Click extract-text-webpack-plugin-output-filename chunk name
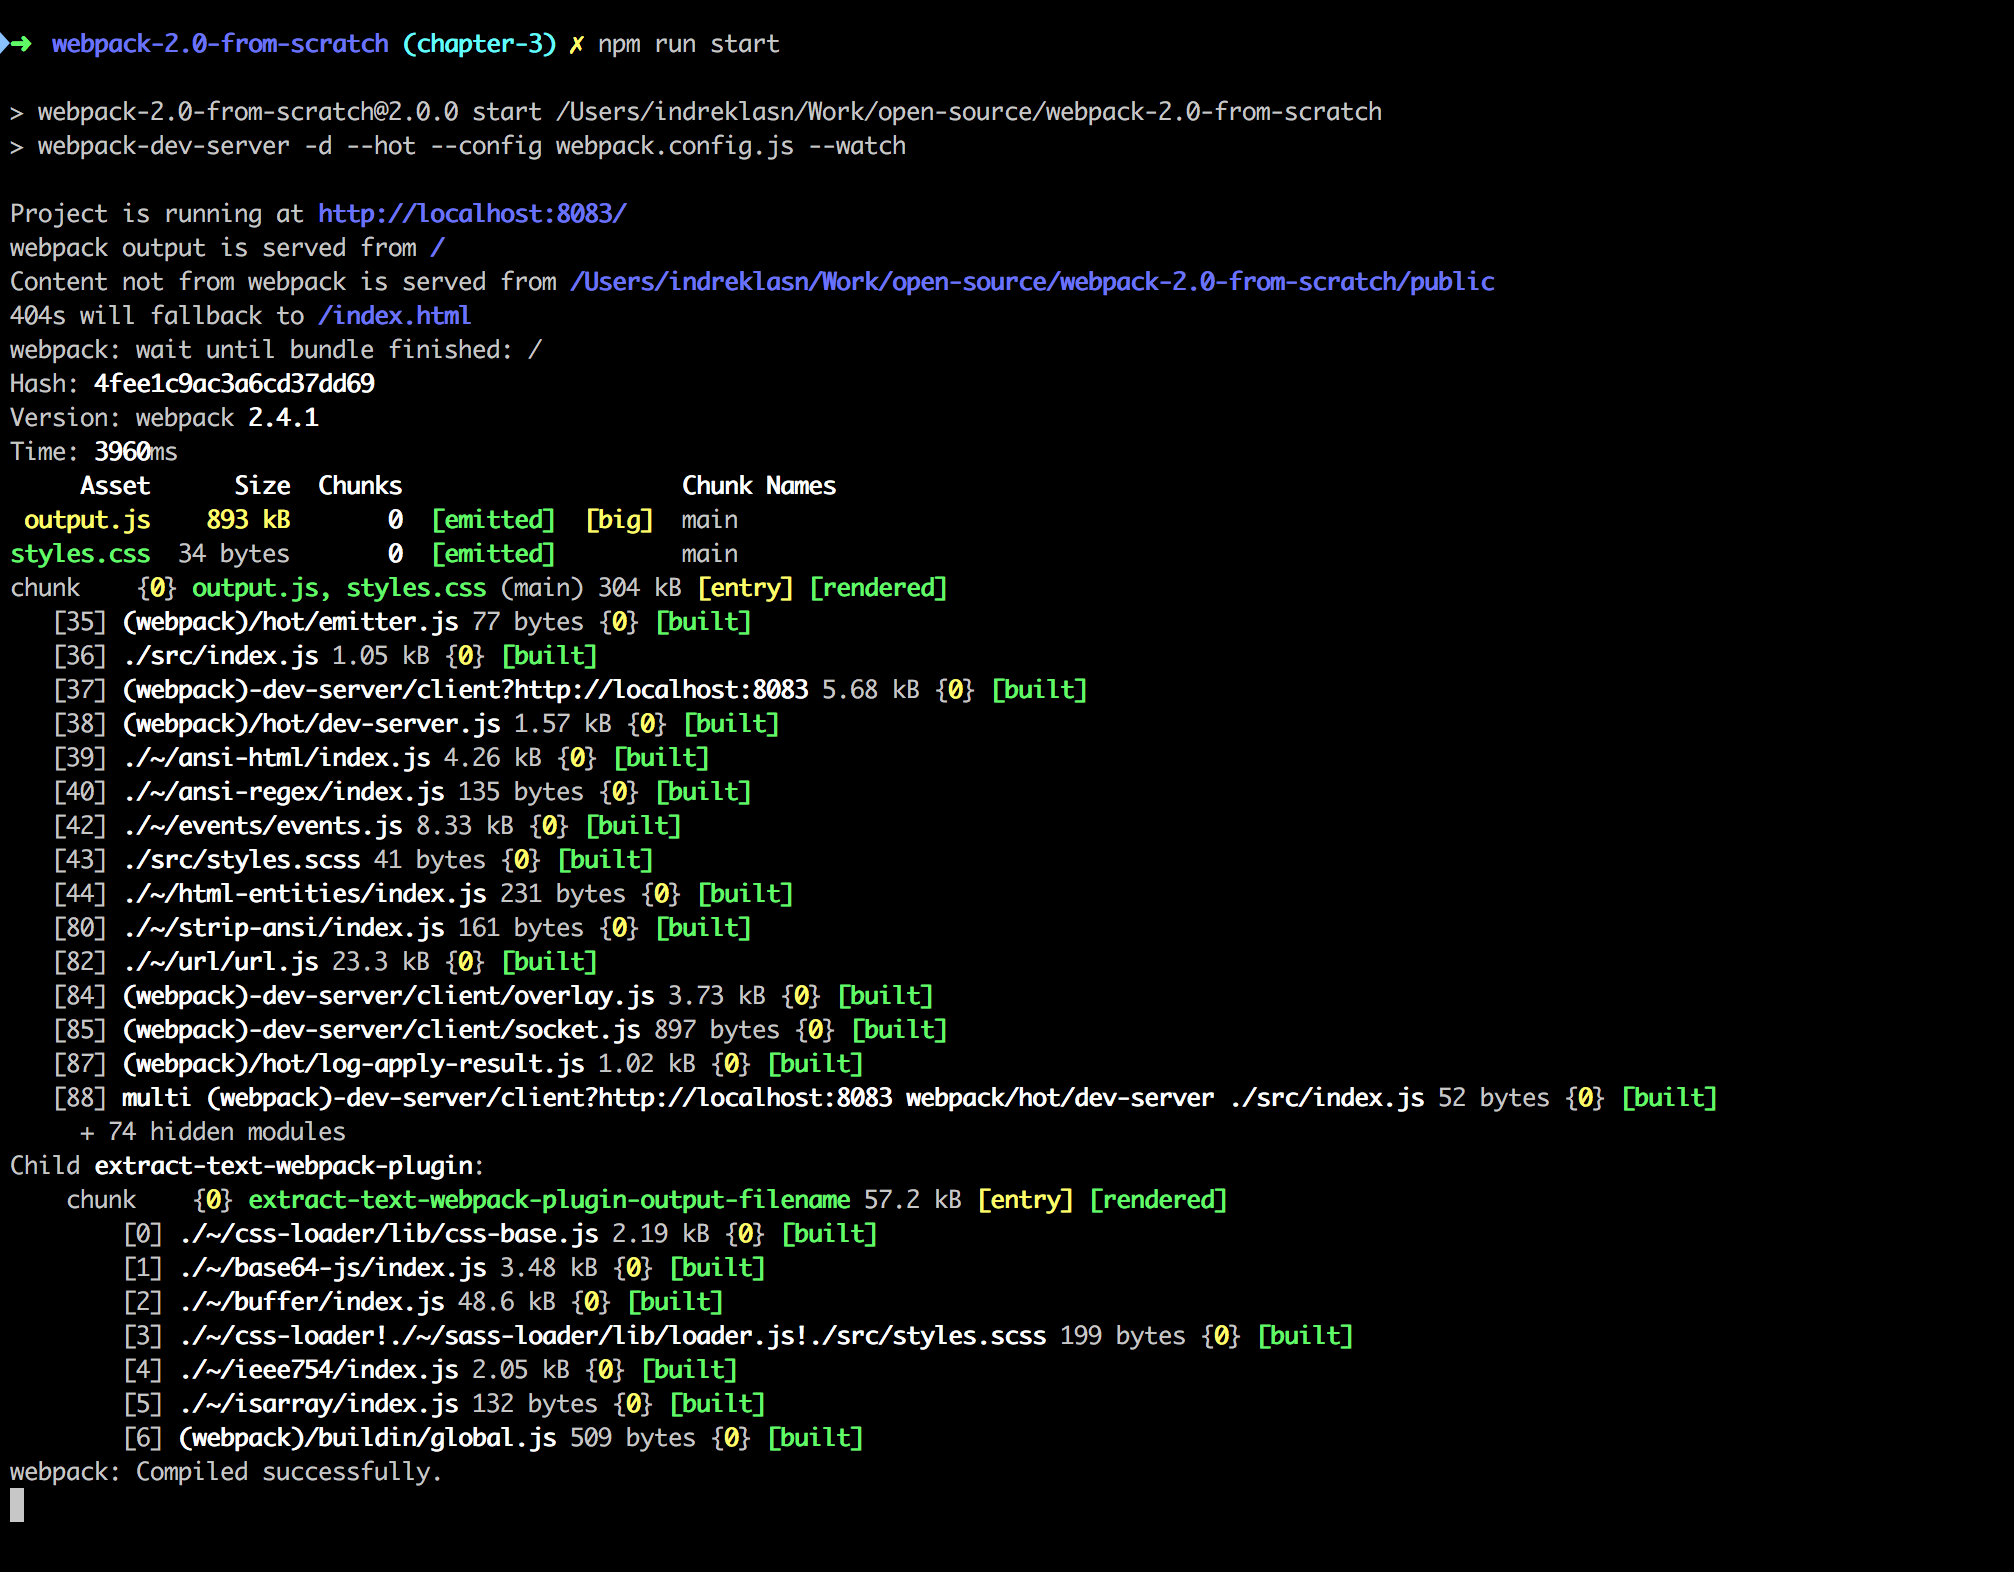Viewport: 2014px width, 1572px height. pyautogui.click(x=549, y=1200)
